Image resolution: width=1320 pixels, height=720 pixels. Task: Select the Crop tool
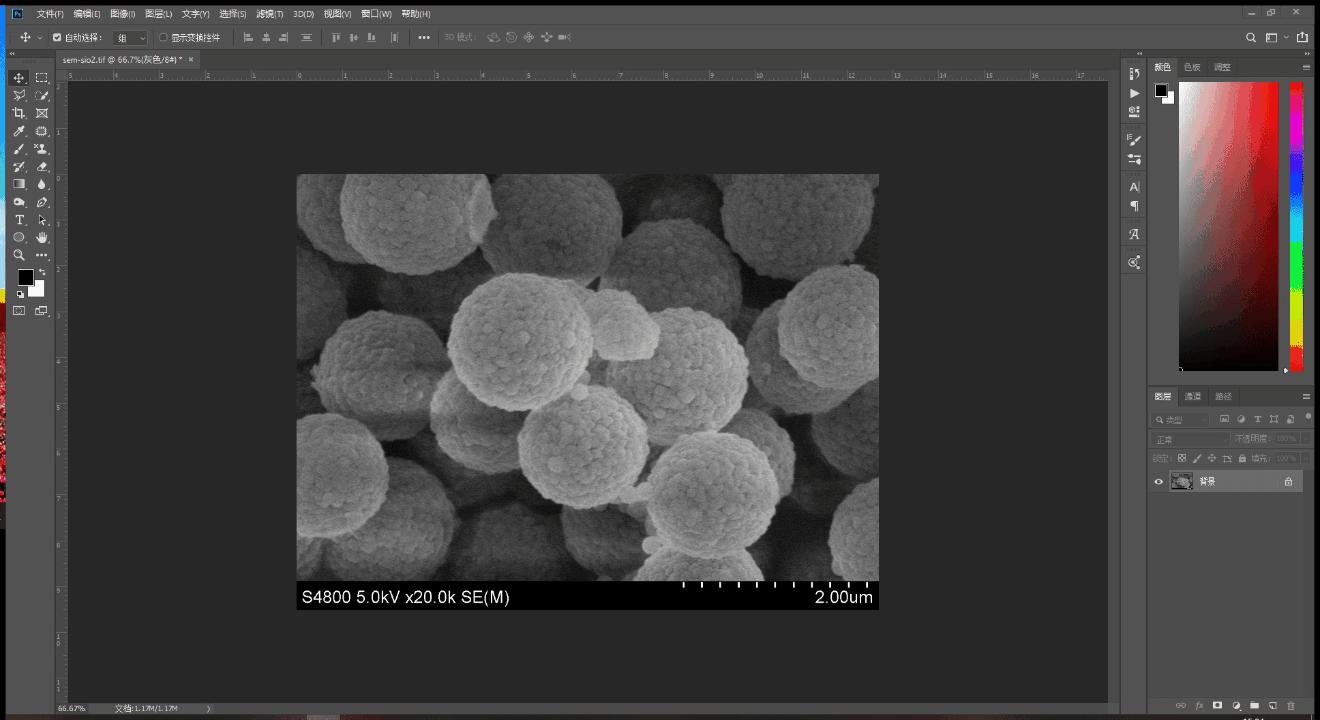click(x=20, y=113)
